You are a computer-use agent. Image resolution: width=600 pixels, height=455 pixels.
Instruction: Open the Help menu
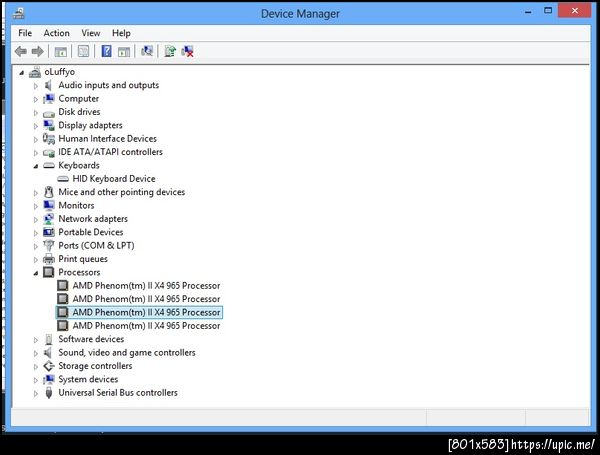point(121,33)
